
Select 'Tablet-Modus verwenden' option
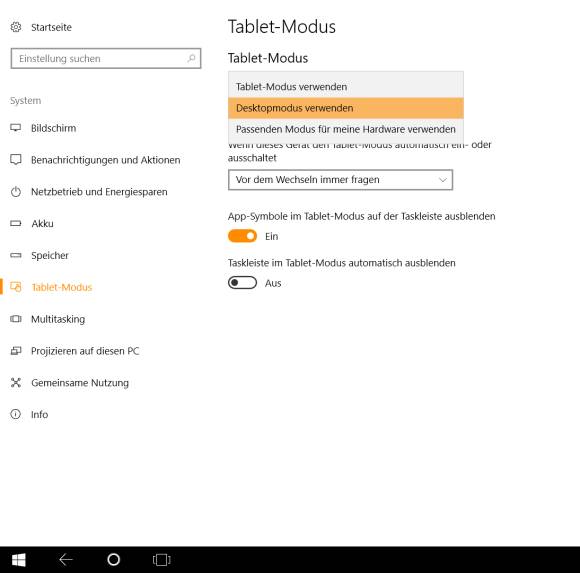coord(346,87)
